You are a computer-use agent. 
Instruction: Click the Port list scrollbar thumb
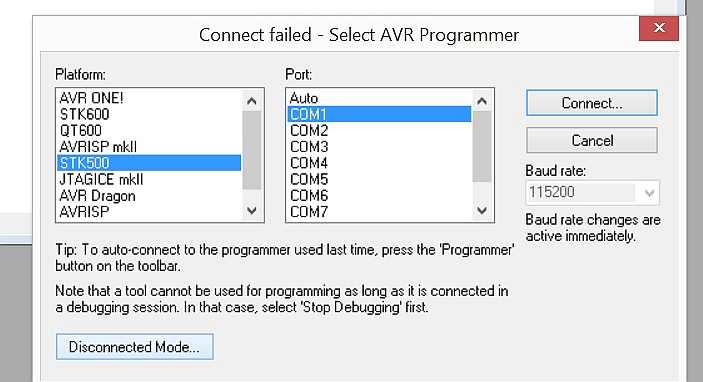click(x=482, y=146)
